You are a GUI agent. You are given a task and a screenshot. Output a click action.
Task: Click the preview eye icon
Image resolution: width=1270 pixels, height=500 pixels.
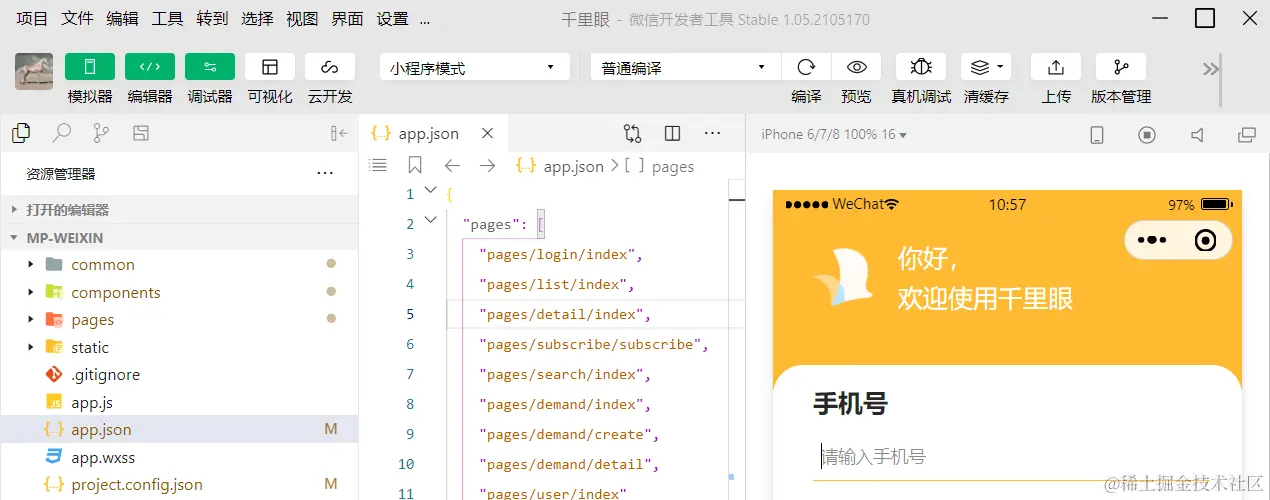click(856, 67)
